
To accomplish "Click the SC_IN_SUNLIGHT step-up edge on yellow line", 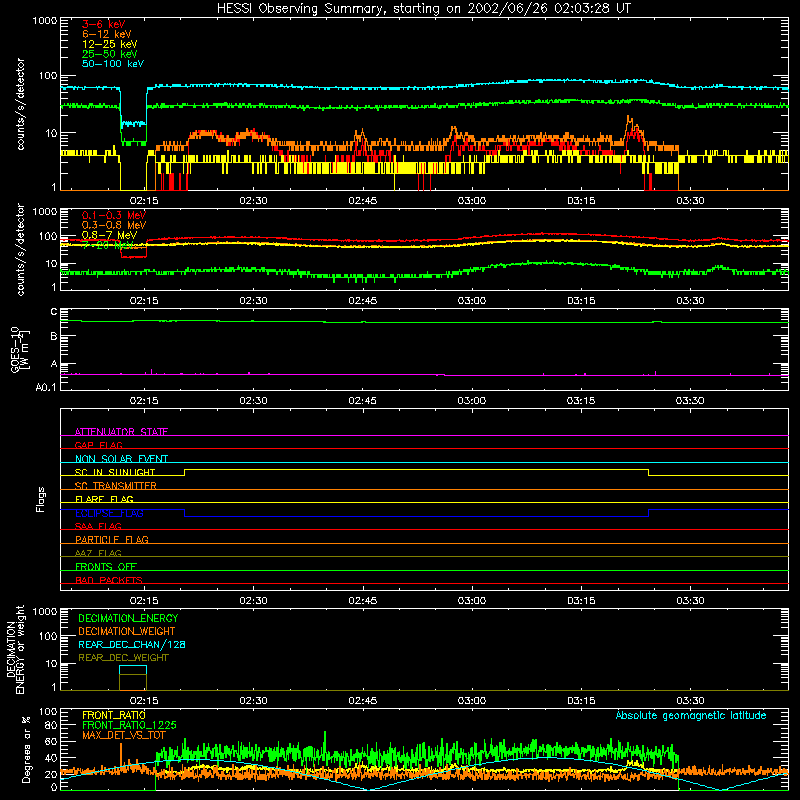I will pos(184,472).
